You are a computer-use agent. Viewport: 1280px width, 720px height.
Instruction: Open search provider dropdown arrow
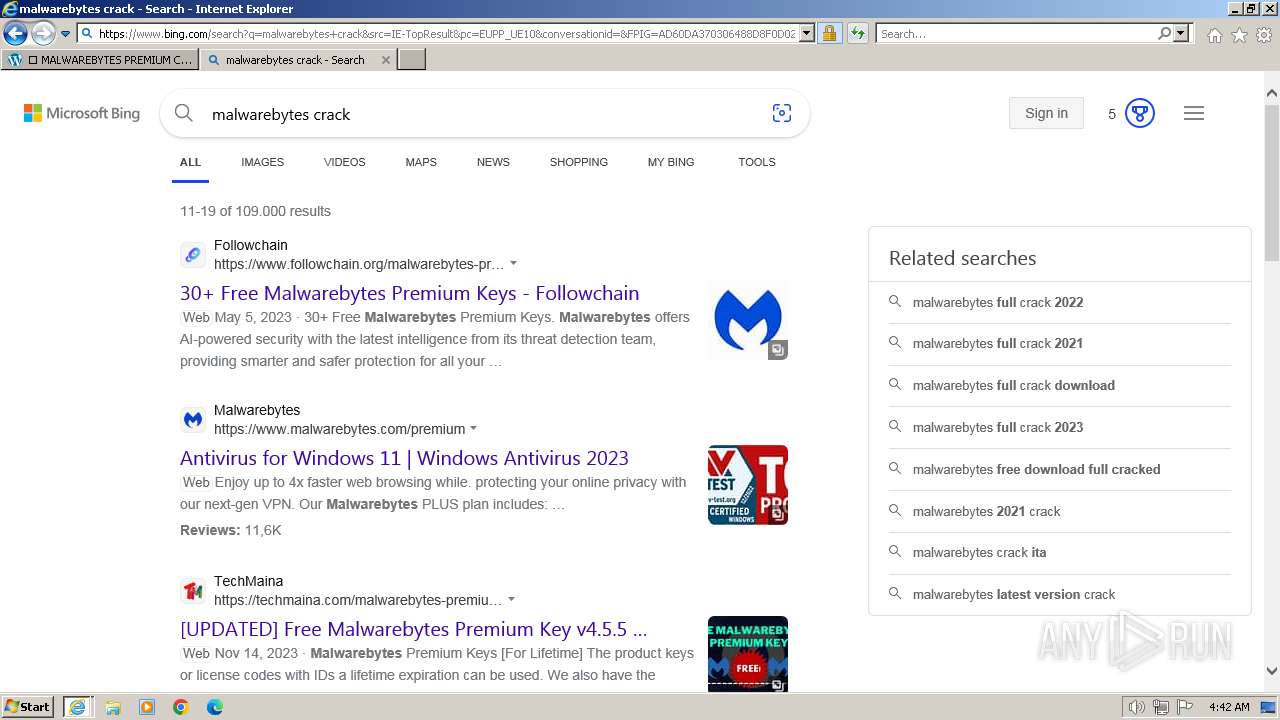tap(1182, 34)
